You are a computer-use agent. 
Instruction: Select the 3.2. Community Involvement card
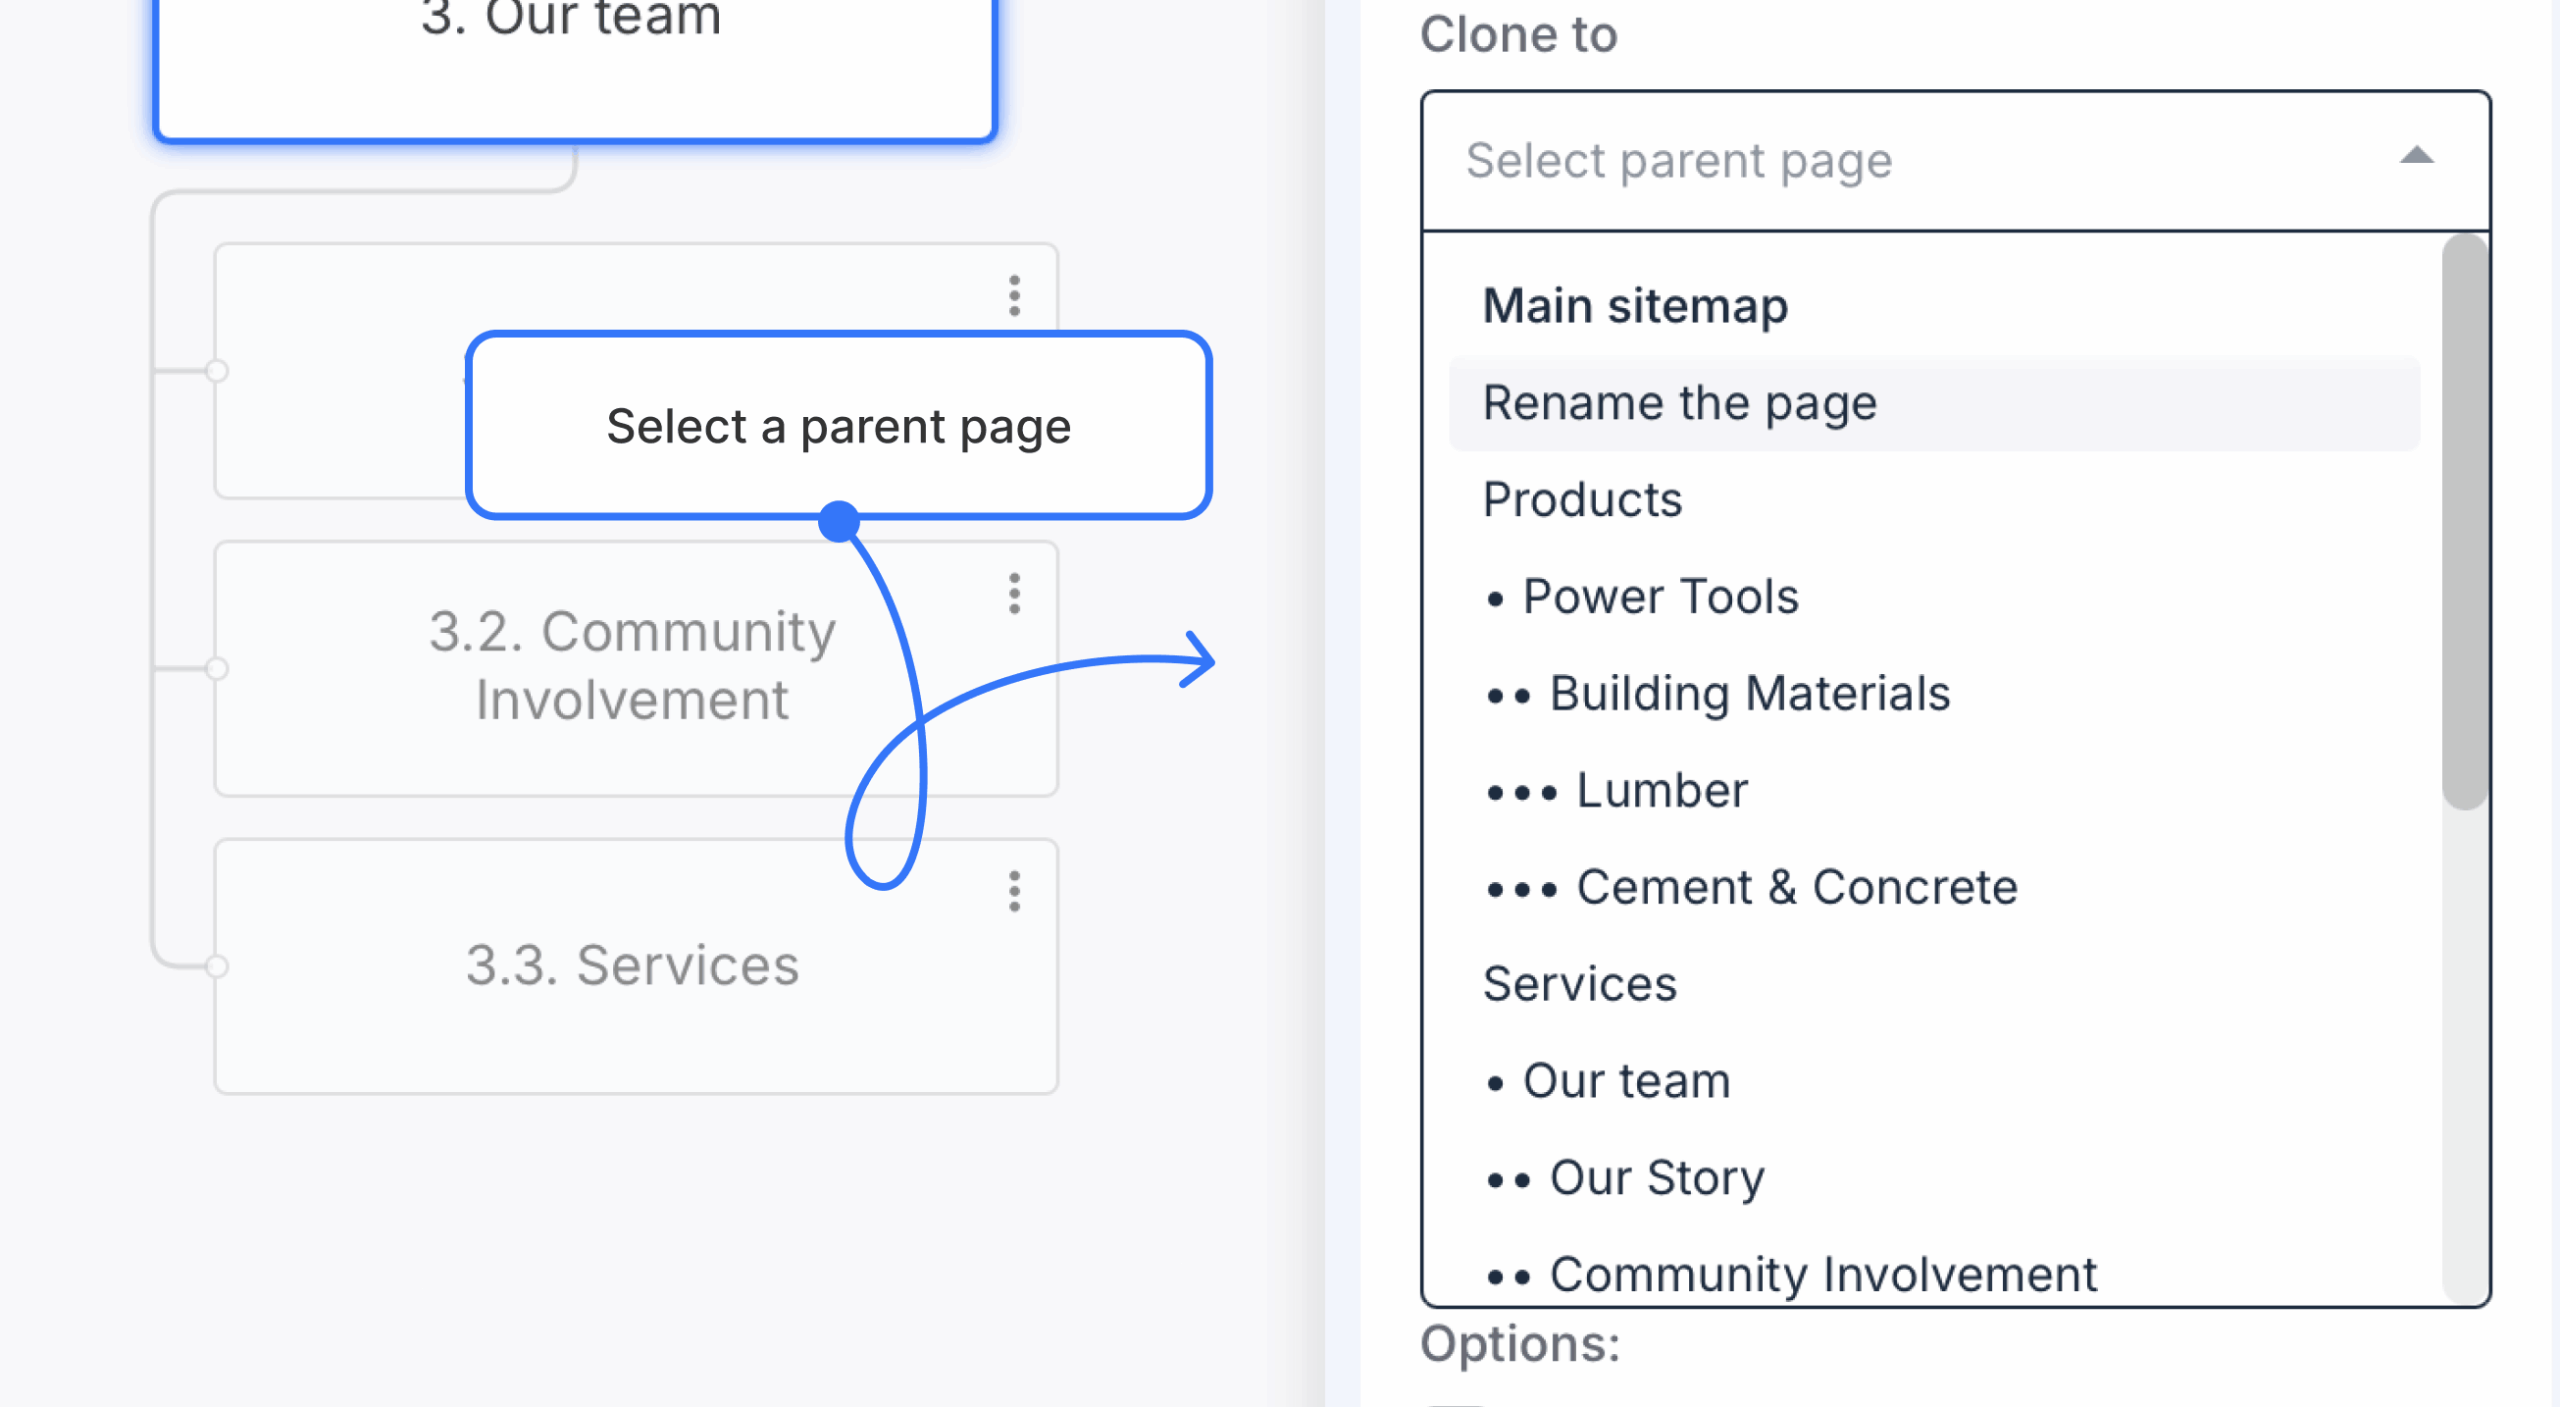[x=636, y=668]
